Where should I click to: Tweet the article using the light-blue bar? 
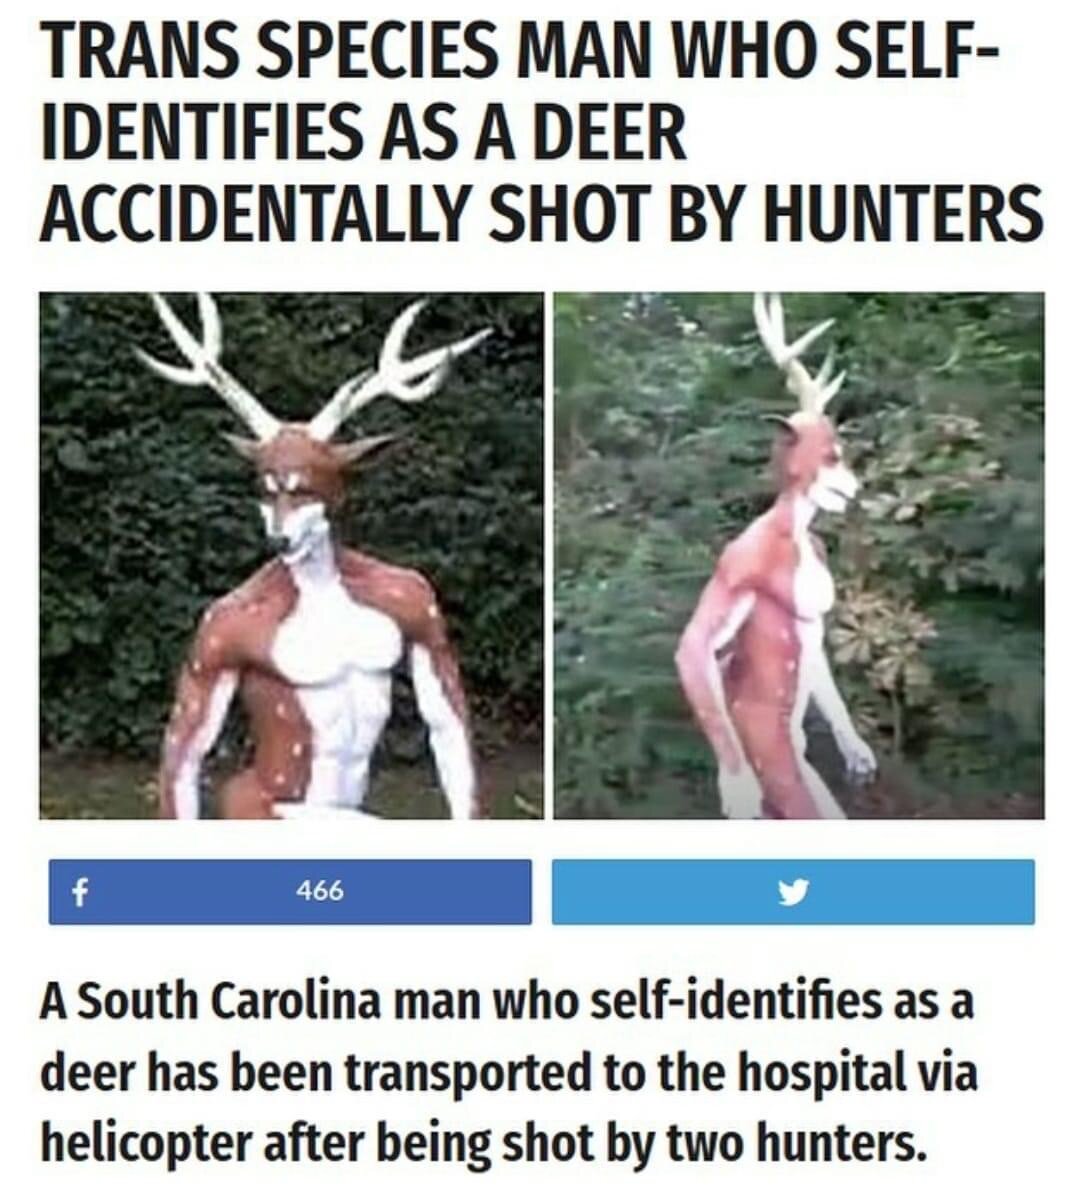pos(793,892)
